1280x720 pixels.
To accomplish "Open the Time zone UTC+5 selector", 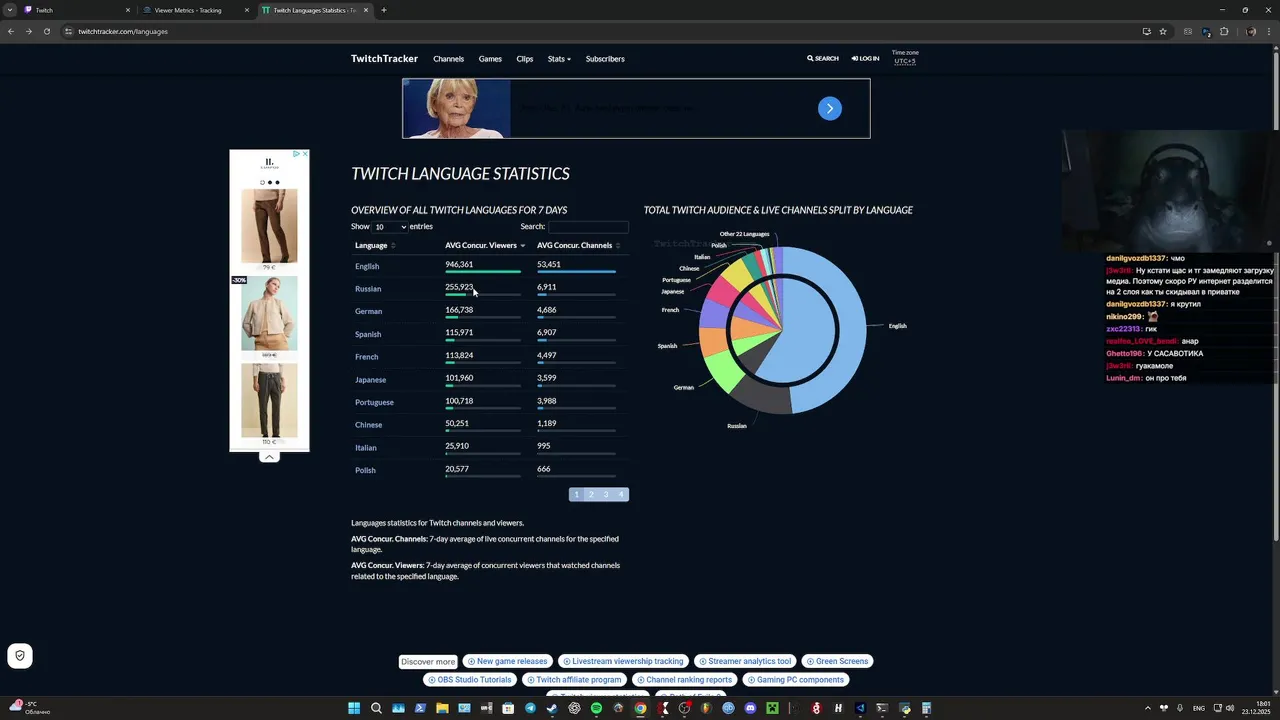I will pyautogui.click(x=905, y=60).
